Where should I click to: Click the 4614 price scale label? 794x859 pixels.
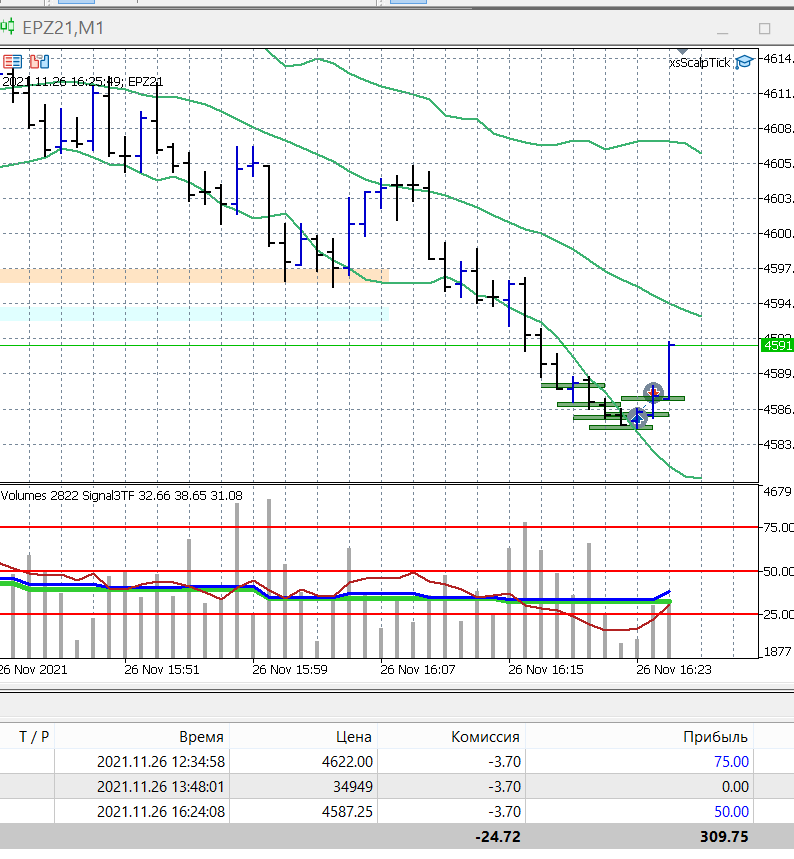point(778,59)
